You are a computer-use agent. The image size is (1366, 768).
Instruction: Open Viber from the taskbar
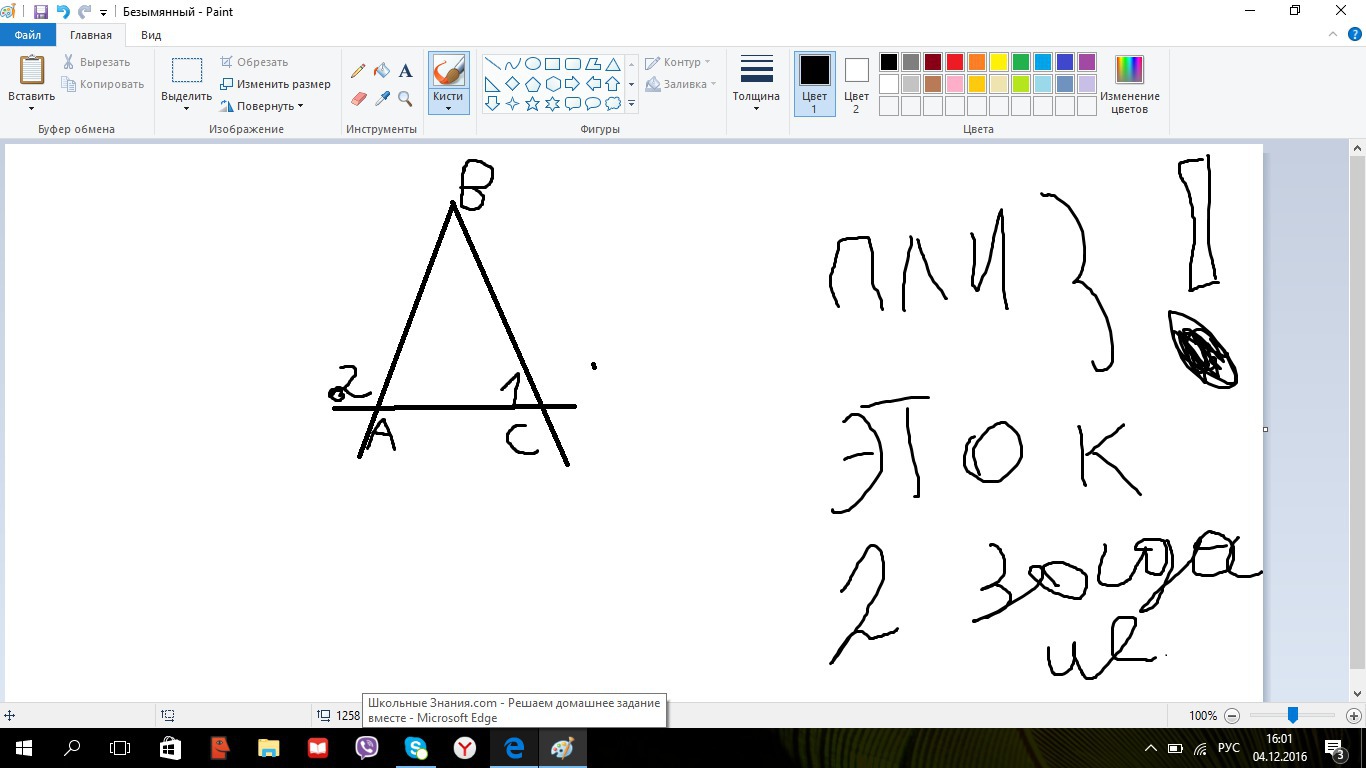[x=367, y=748]
